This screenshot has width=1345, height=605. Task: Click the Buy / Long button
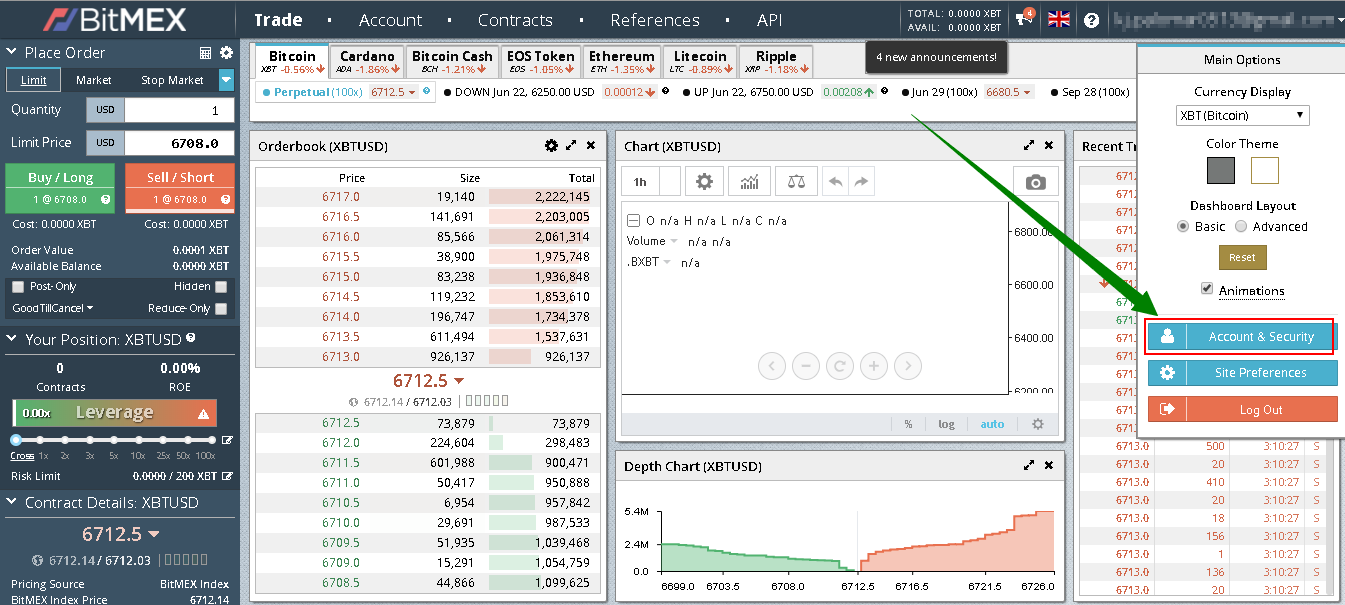(x=60, y=187)
